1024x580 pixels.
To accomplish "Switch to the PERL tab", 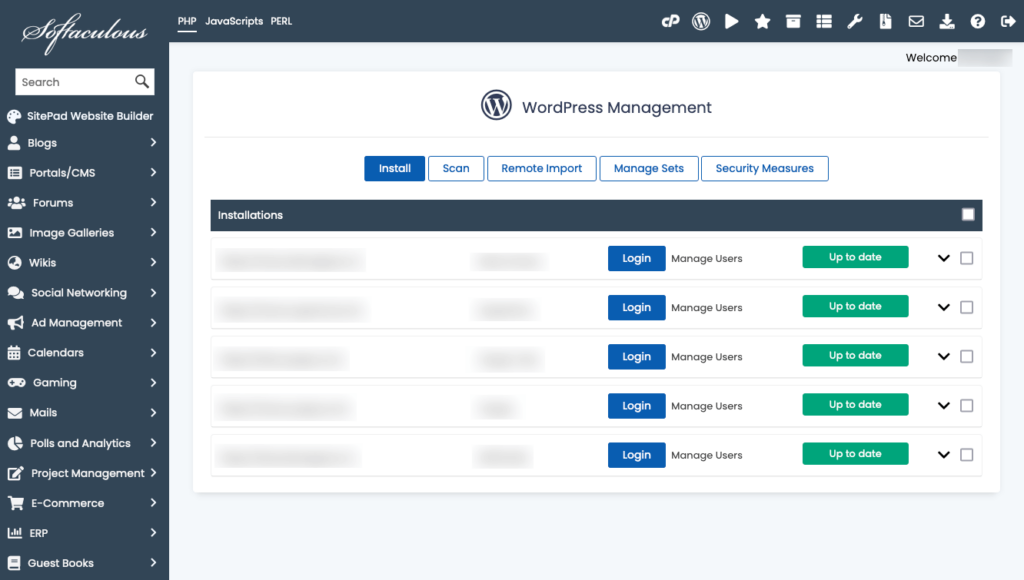I will pos(281,21).
